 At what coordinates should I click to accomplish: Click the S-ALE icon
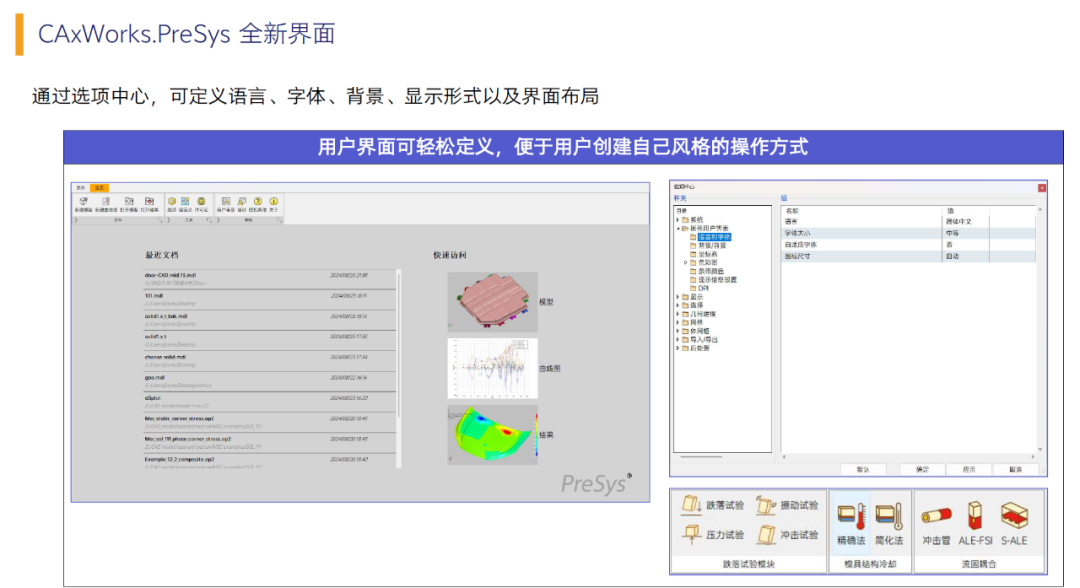coord(1015,516)
